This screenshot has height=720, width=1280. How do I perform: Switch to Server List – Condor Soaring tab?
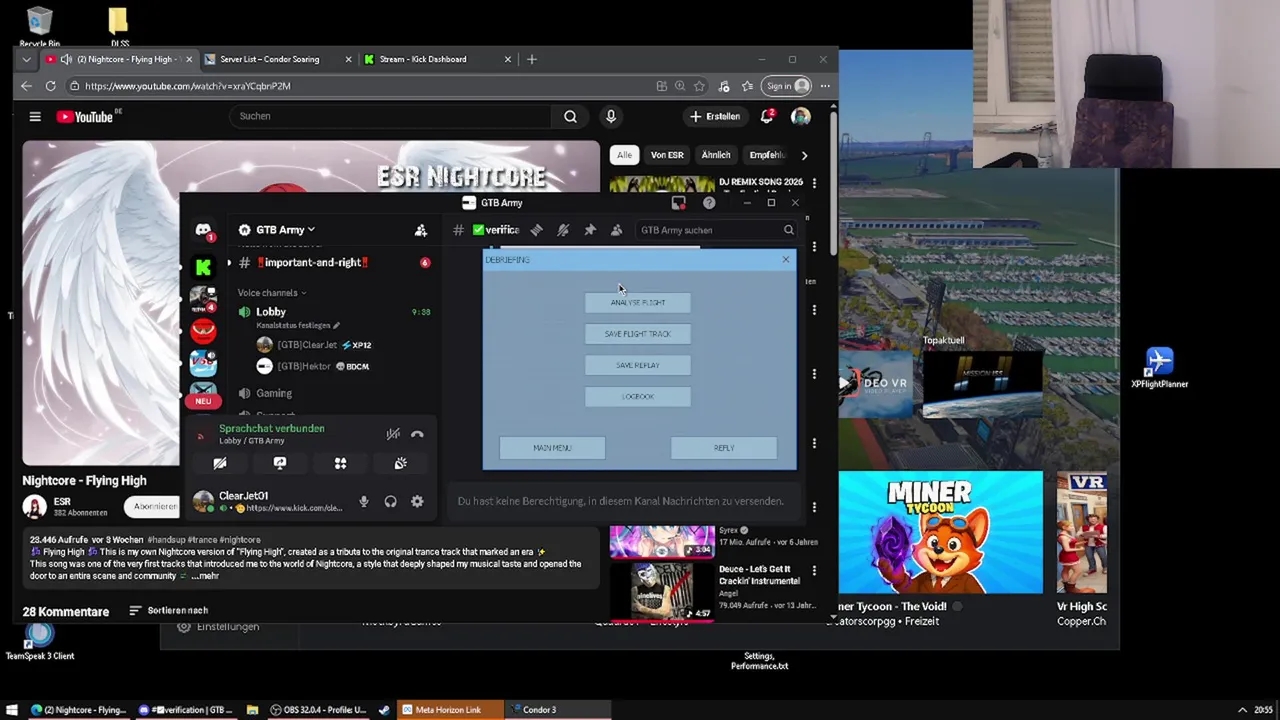[x=270, y=59]
